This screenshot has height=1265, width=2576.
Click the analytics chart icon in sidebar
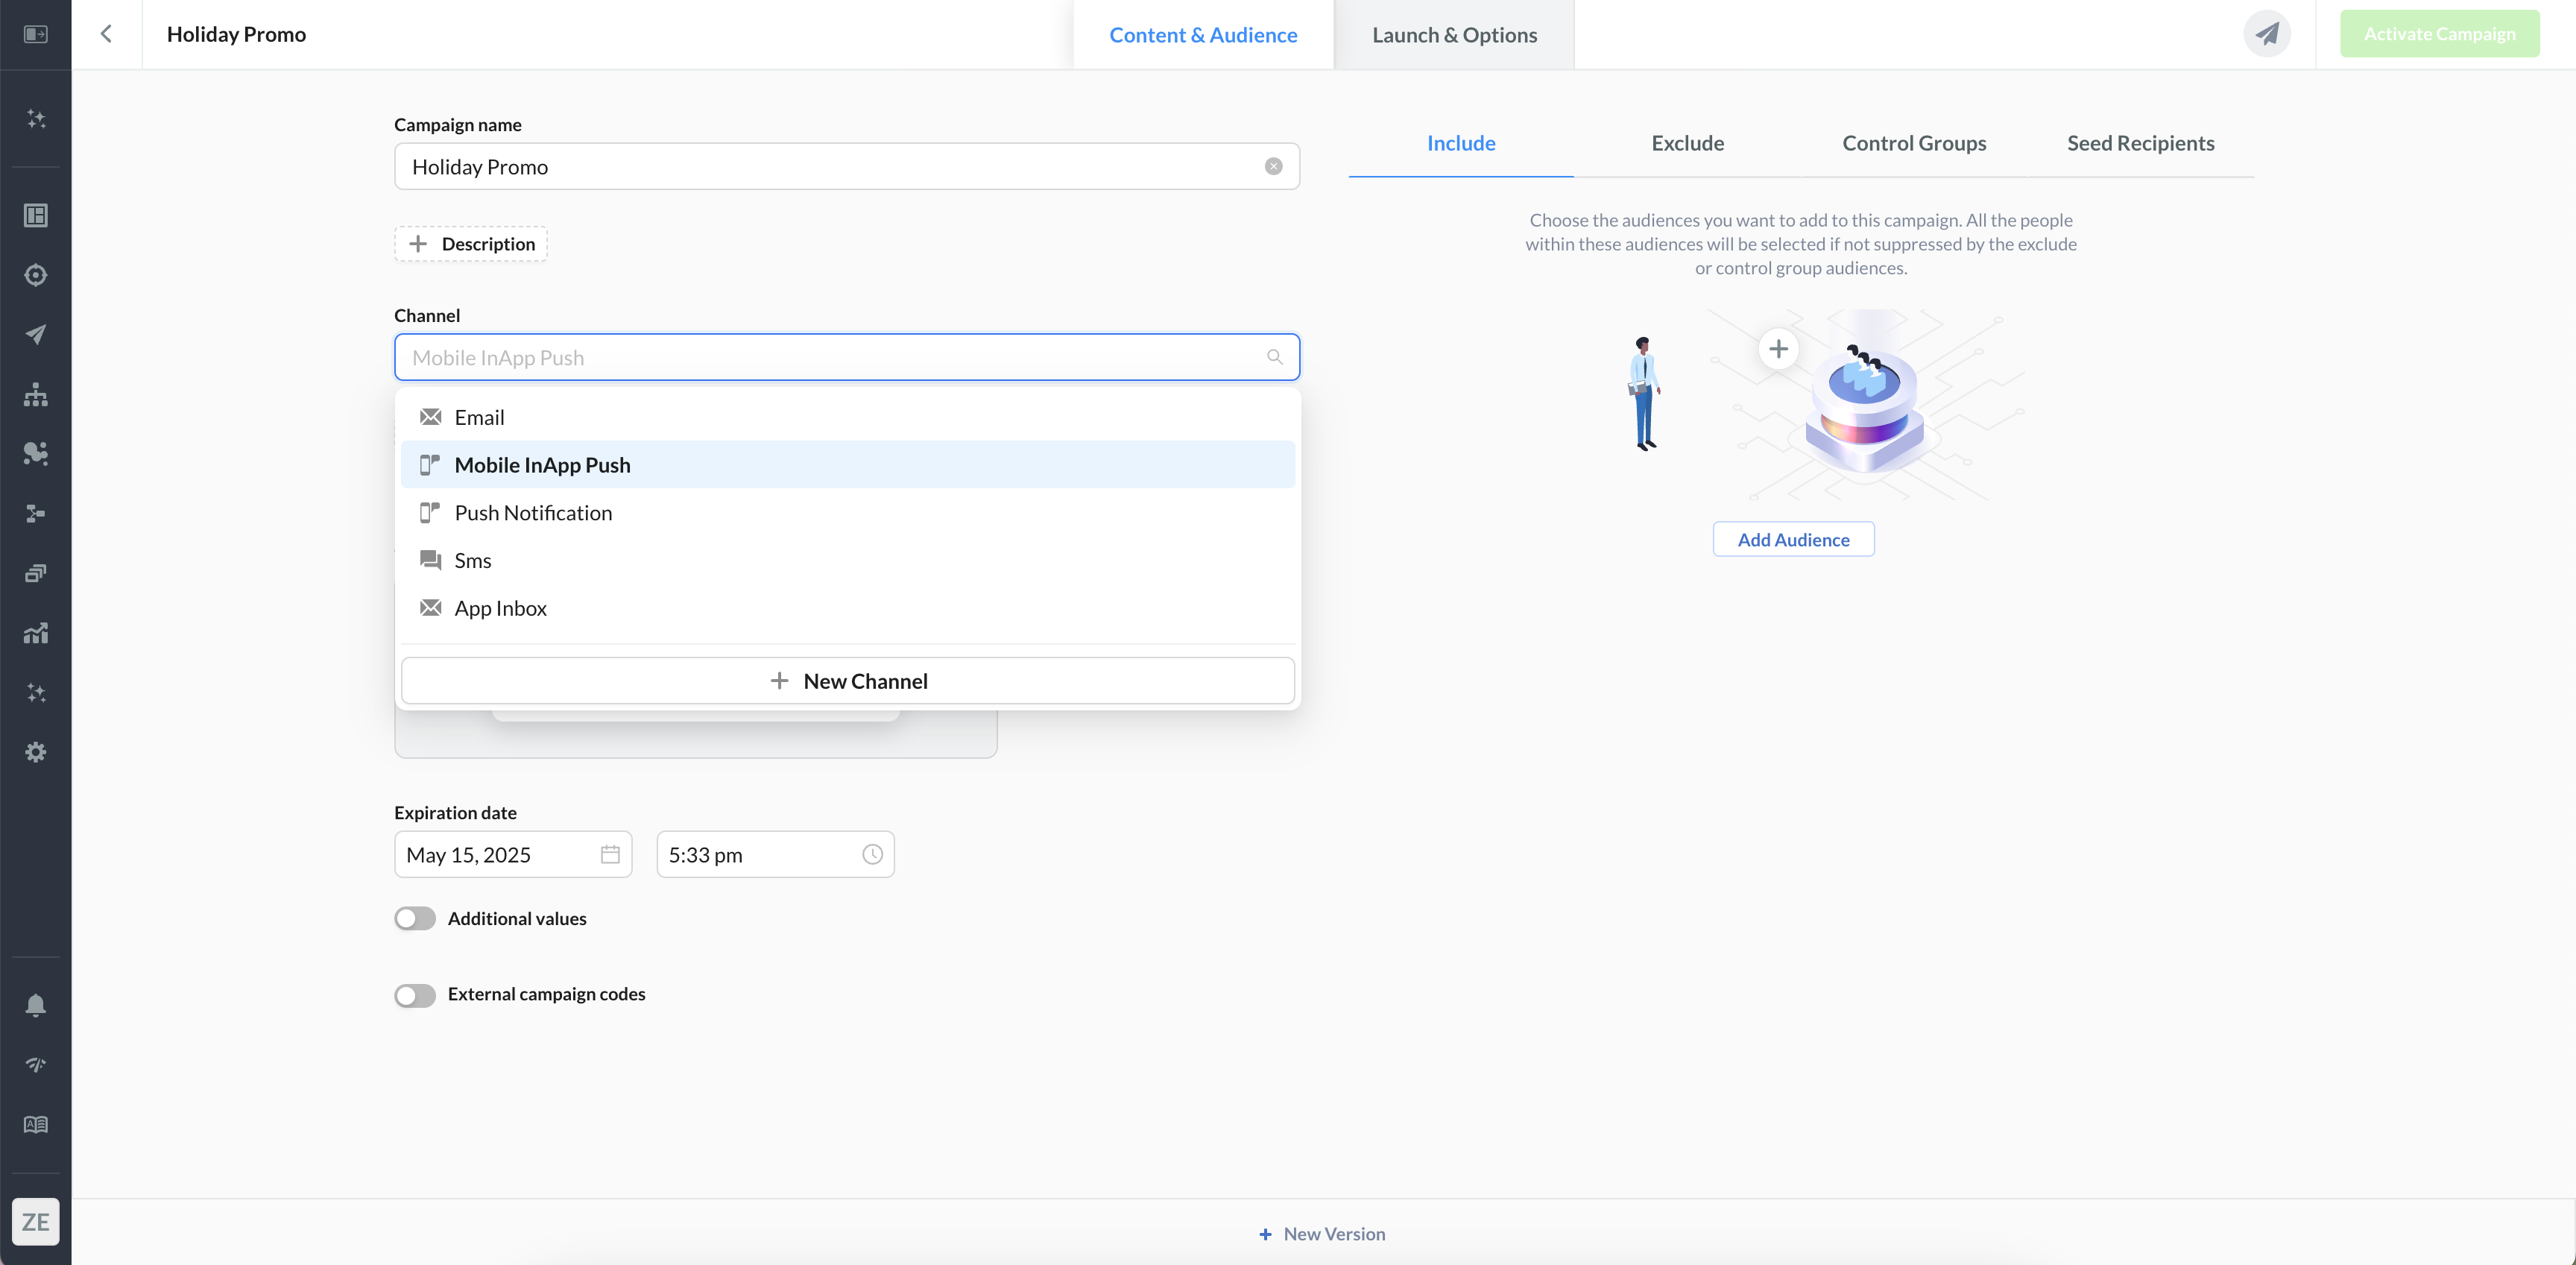36,633
